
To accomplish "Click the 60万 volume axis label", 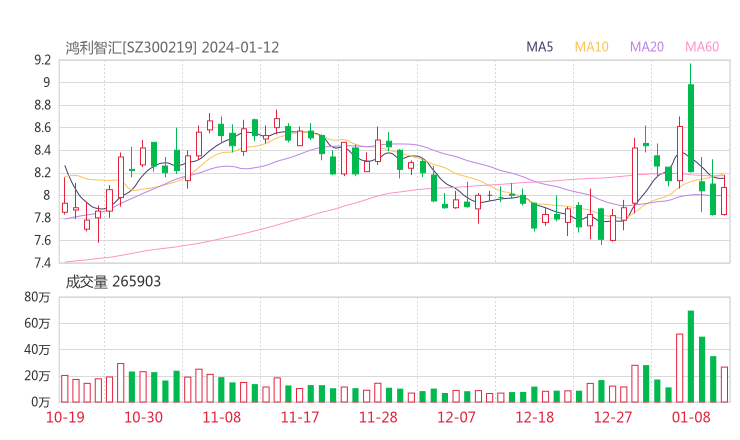I will click(38, 324).
